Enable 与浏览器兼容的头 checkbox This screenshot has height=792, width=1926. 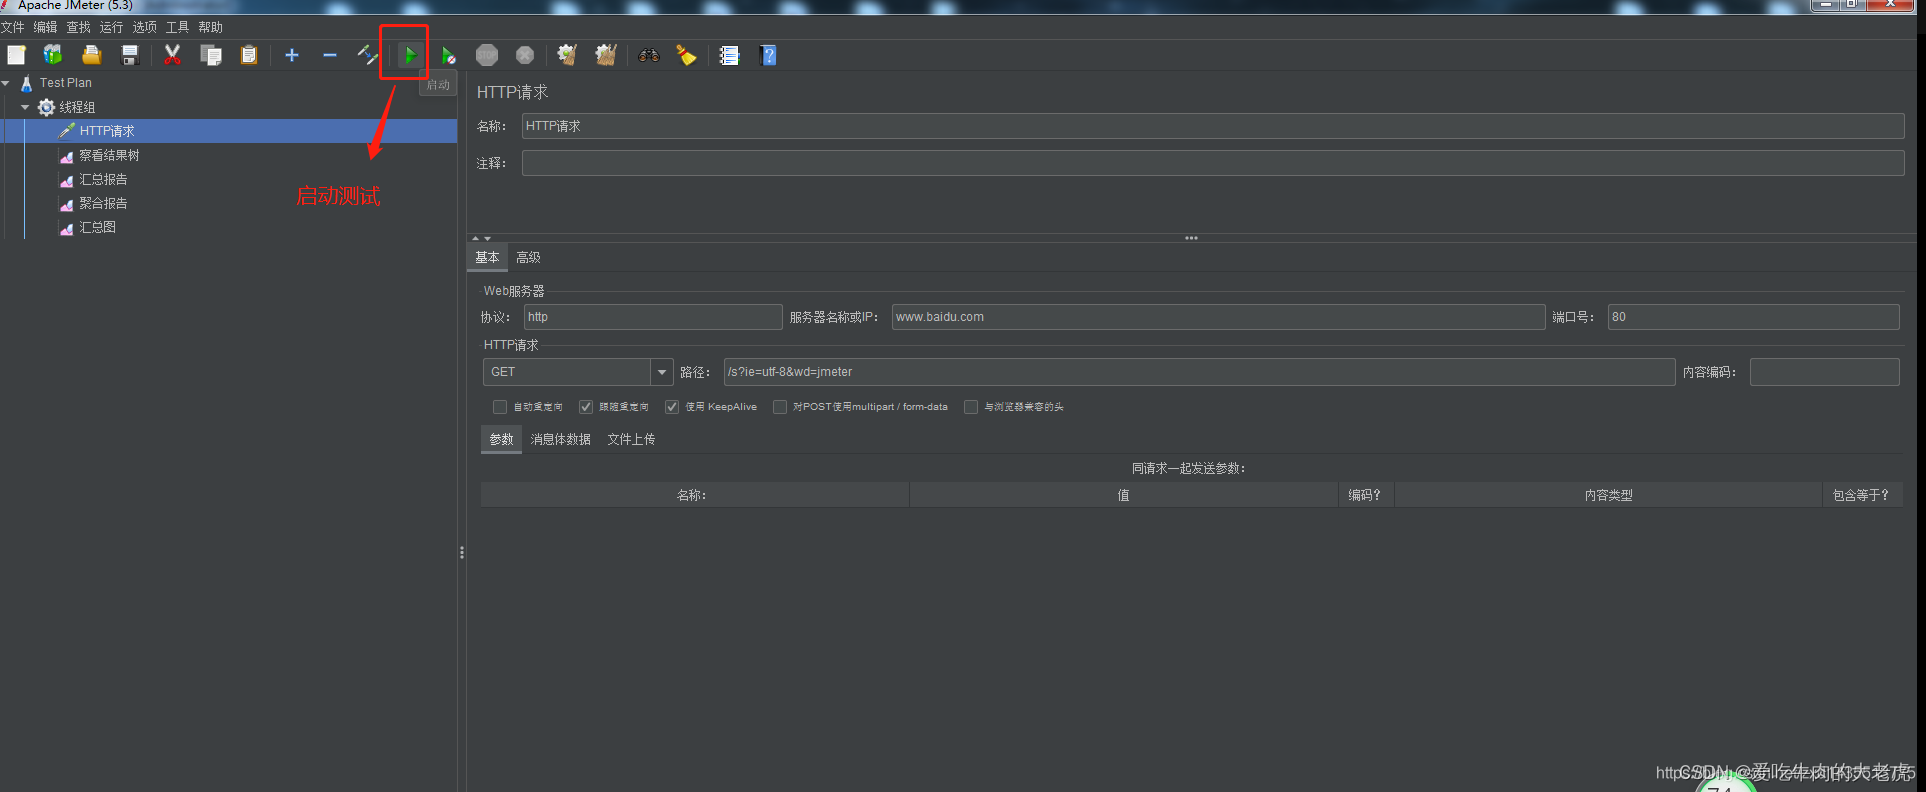tap(971, 407)
